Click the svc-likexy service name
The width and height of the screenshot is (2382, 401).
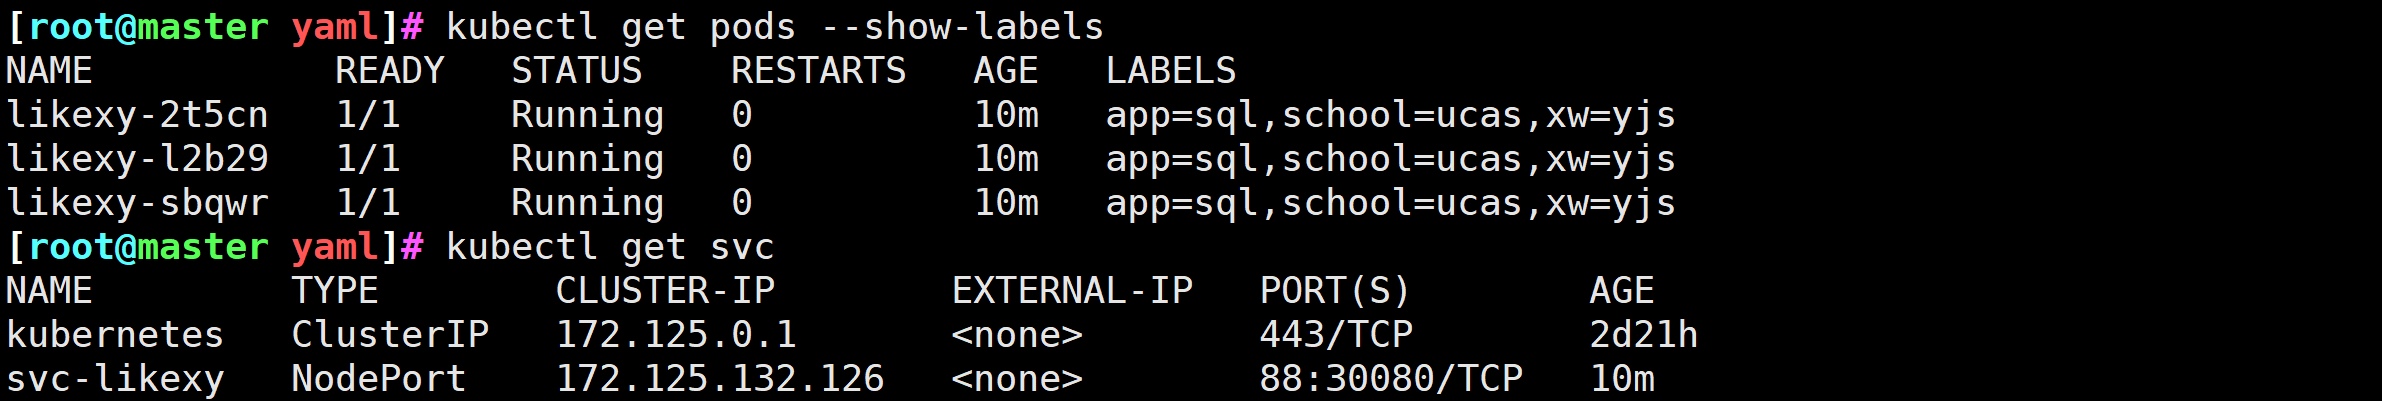point(115,380)
